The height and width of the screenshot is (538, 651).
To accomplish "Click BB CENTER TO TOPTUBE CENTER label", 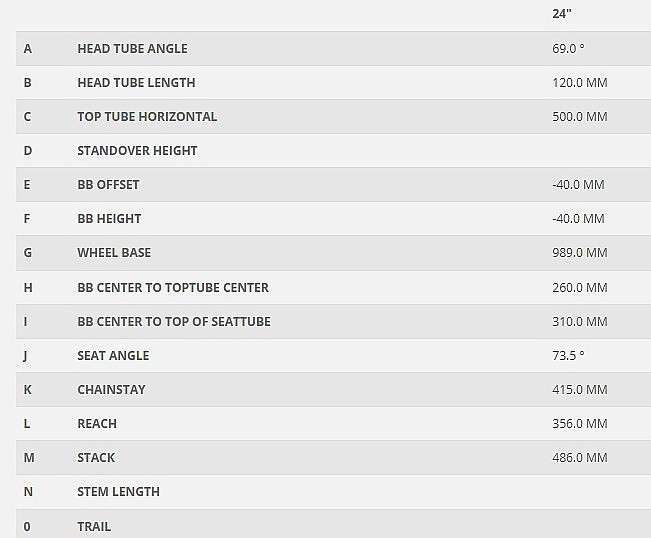I will (x=173, y=288).
